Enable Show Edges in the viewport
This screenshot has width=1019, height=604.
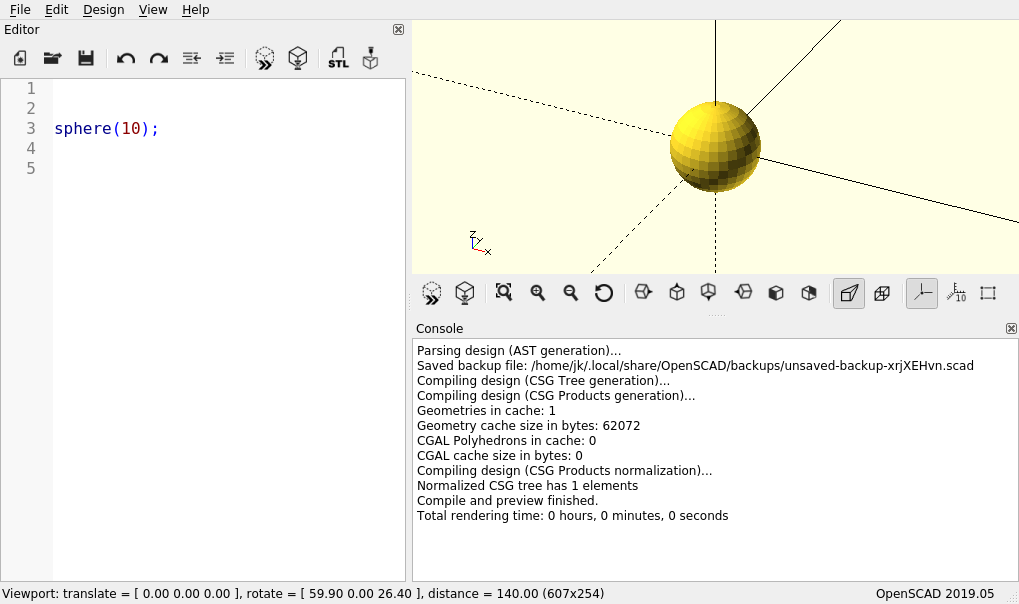[988, 293]
